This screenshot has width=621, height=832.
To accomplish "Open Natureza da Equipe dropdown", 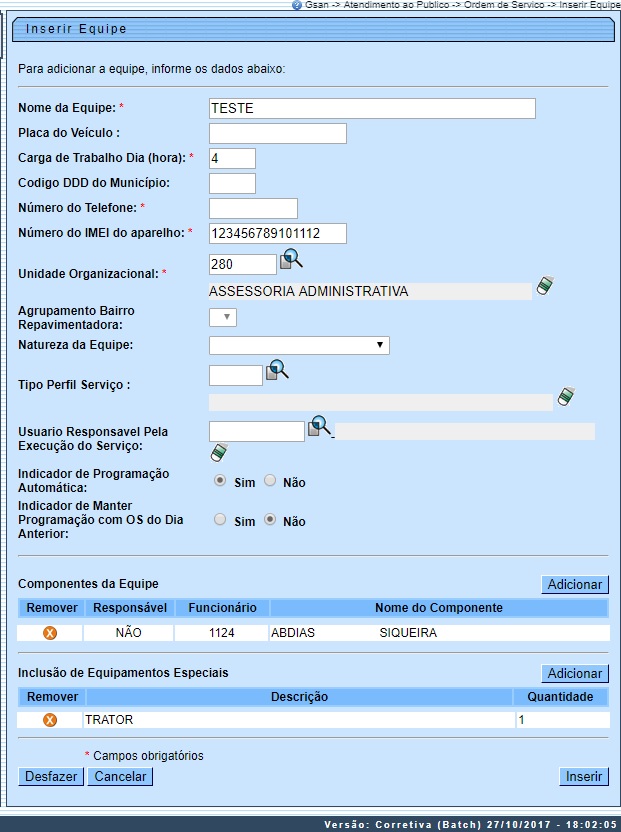I will click(299, 345).
